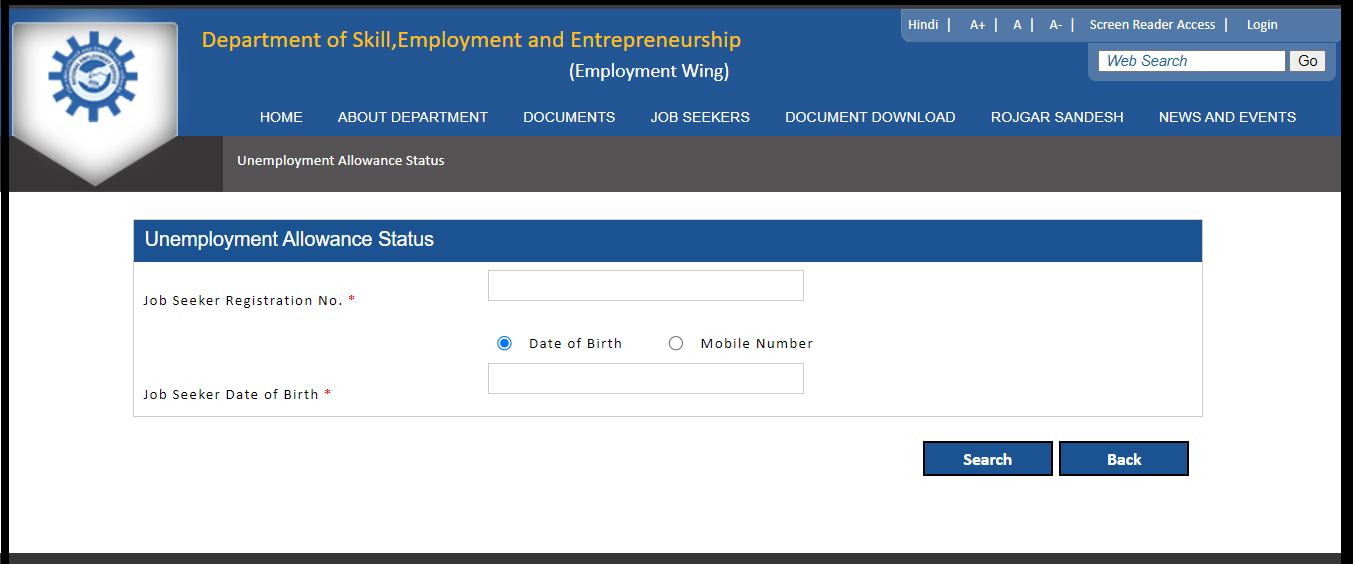1353x564 pixels.
Task: Open the DOCUMENTS menu
Action: click(569, 117)
